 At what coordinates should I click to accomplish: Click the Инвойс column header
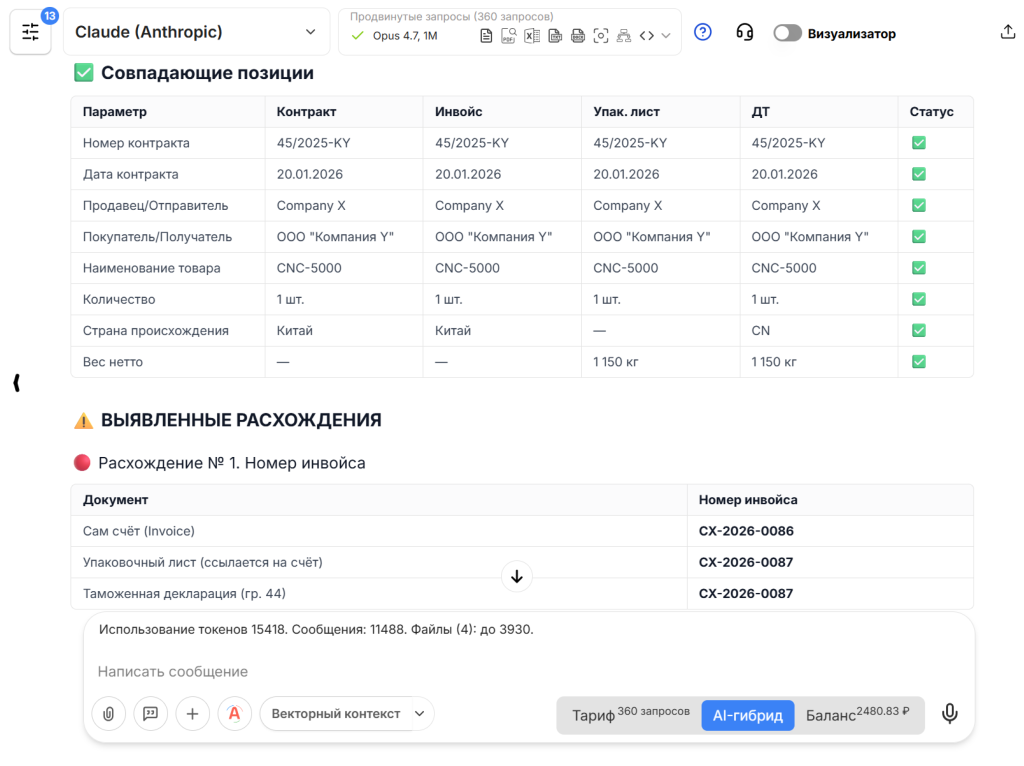(458, 112)
